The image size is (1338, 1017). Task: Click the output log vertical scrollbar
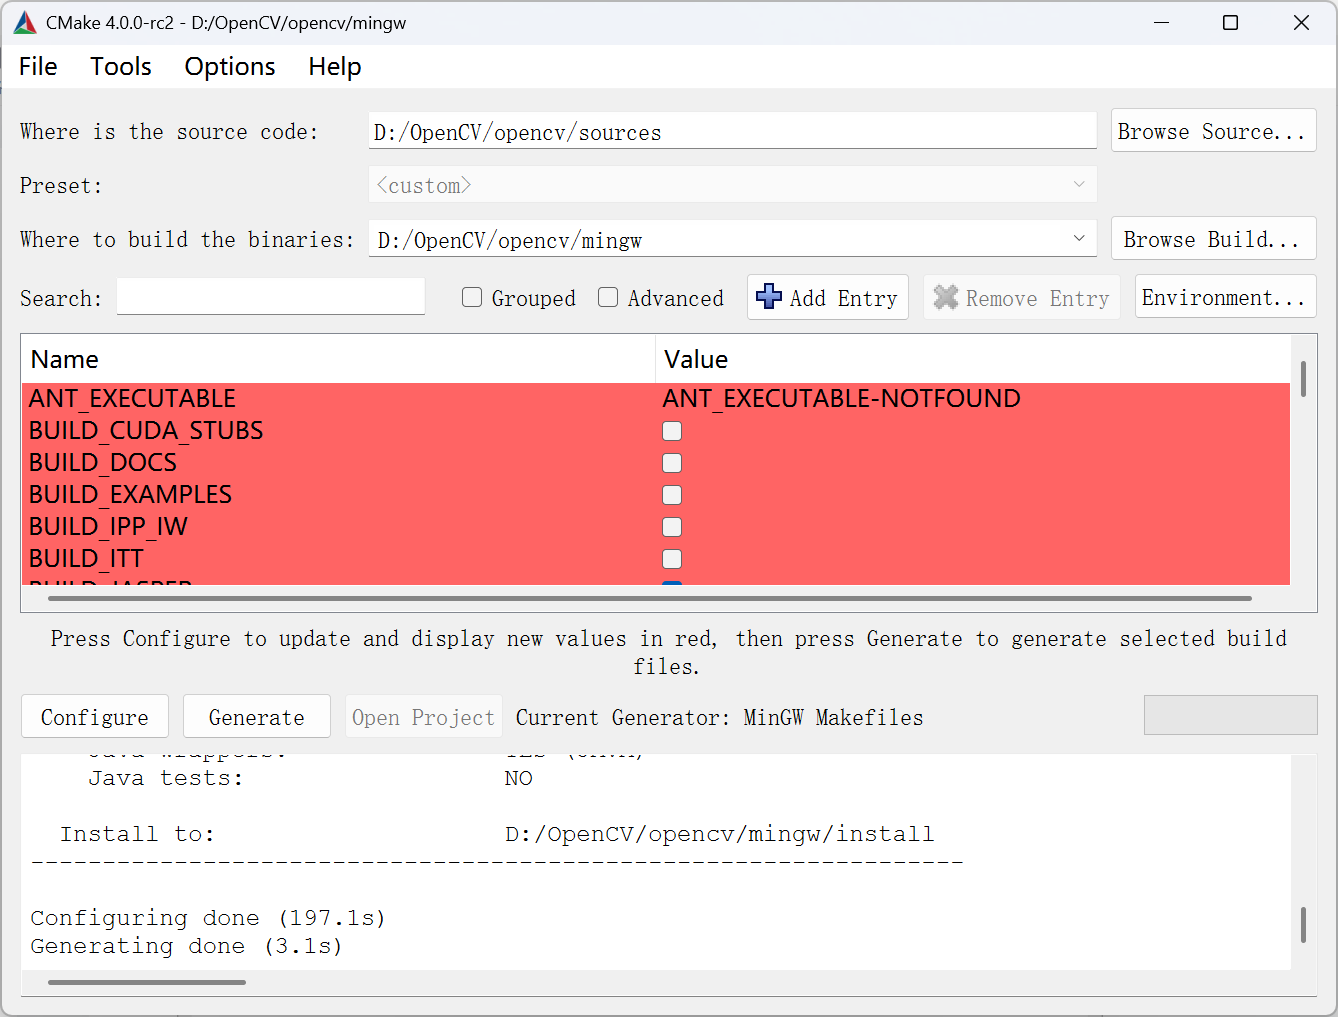1303,925
